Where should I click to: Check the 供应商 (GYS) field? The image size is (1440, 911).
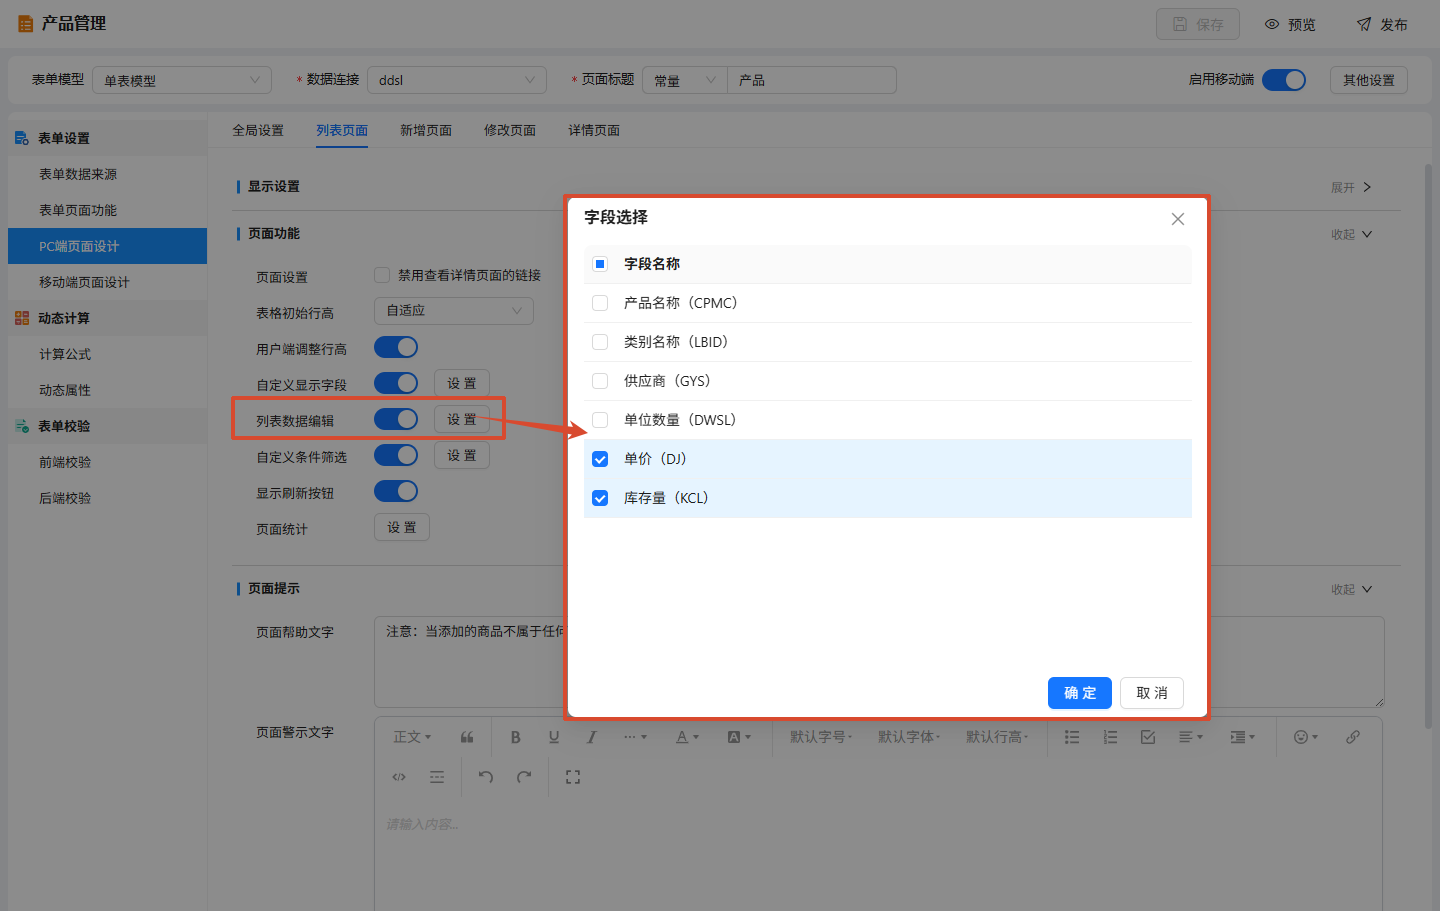pyautogui.click(x=600, y=381)
